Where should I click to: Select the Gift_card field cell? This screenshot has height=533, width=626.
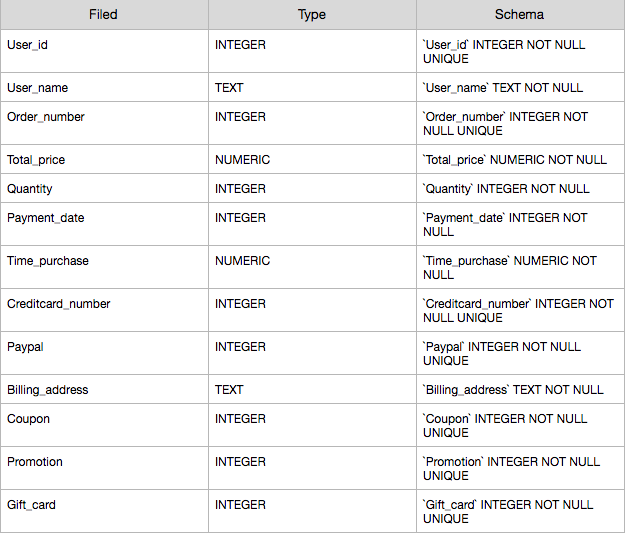(x=104, y=511)
